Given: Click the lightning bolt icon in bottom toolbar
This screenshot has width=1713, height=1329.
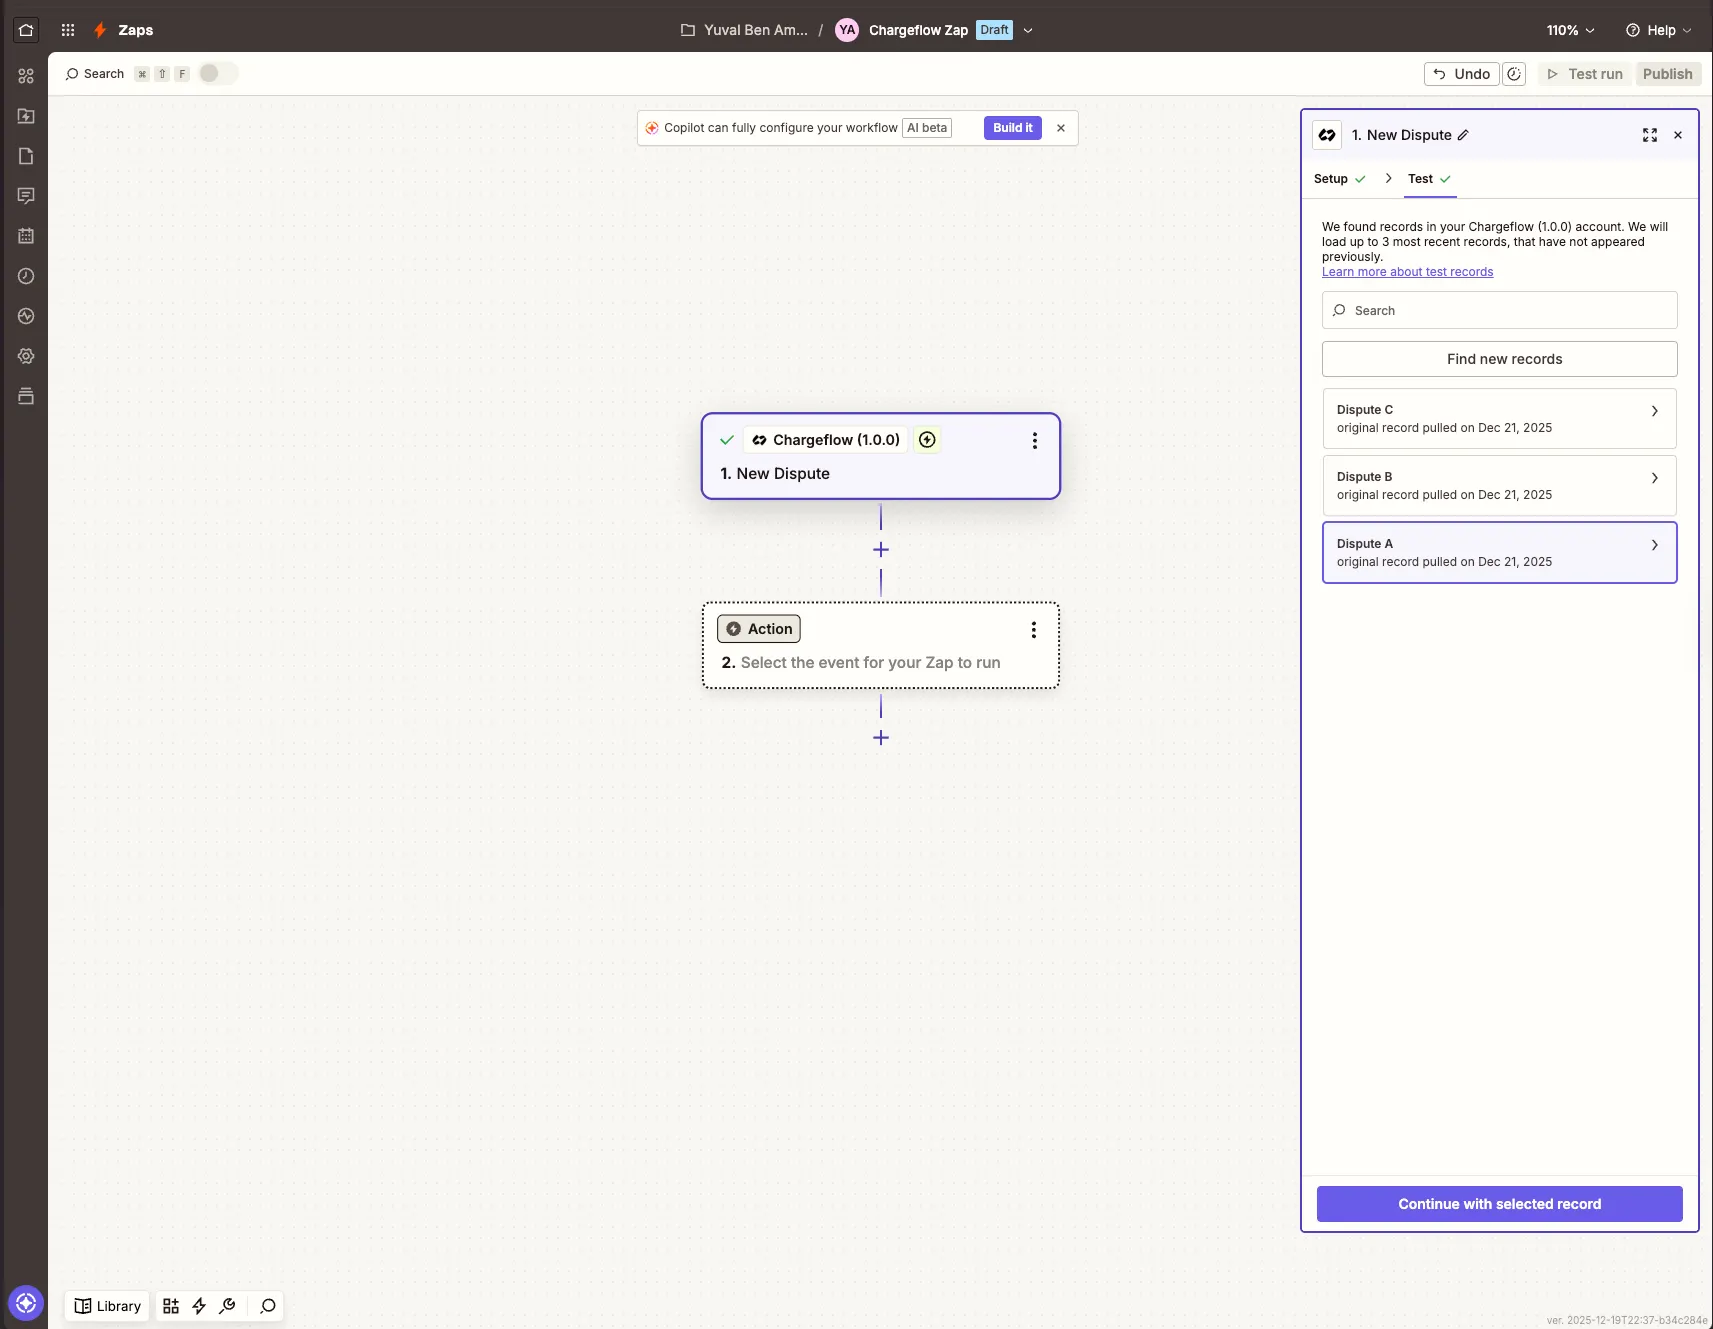Looking at the screenshot, I should 199,1306.
